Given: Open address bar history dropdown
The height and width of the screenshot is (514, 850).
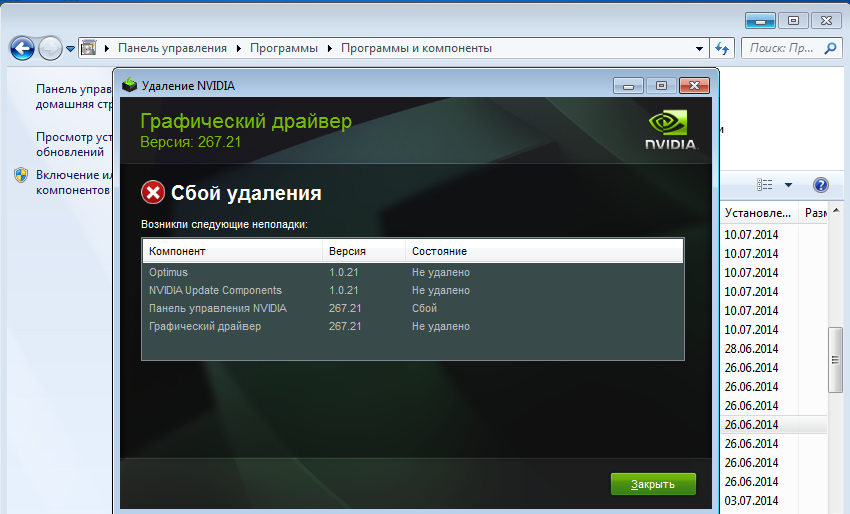Looking at the screenshot, I should tap(699, 49).
